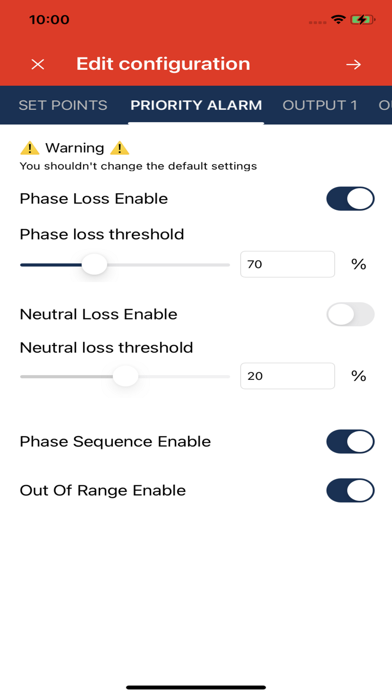Switch to the SET POINTS tab
Viewport: 392px width, 696px height.
63,105
